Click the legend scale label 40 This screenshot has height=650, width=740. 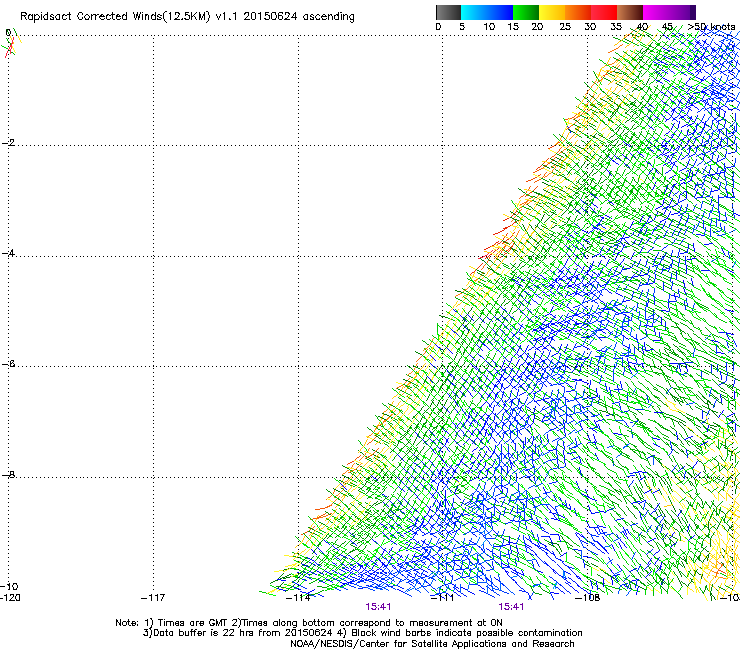[642, 27]
